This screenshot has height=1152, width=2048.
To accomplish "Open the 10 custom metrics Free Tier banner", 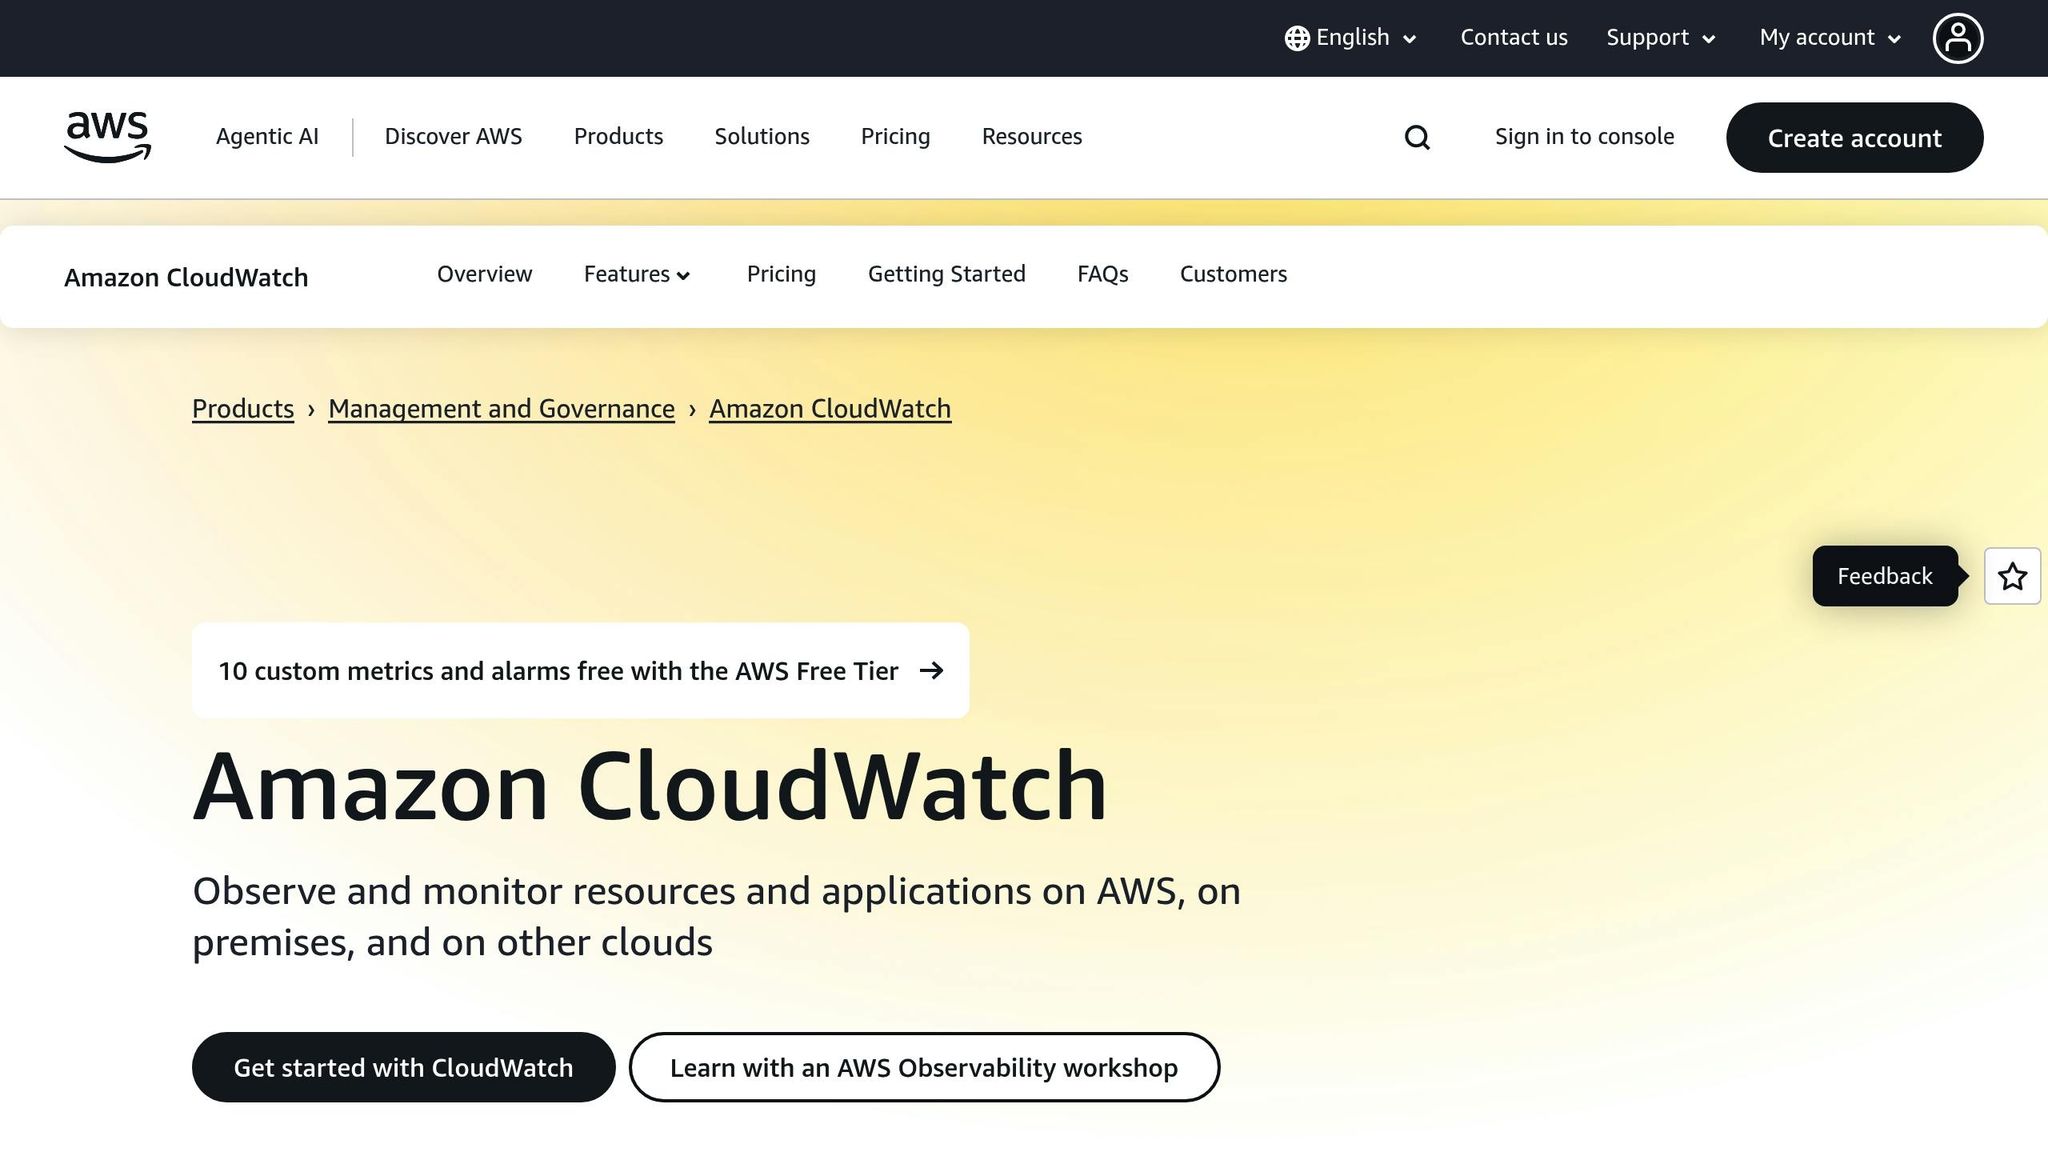I will (580, 670).
